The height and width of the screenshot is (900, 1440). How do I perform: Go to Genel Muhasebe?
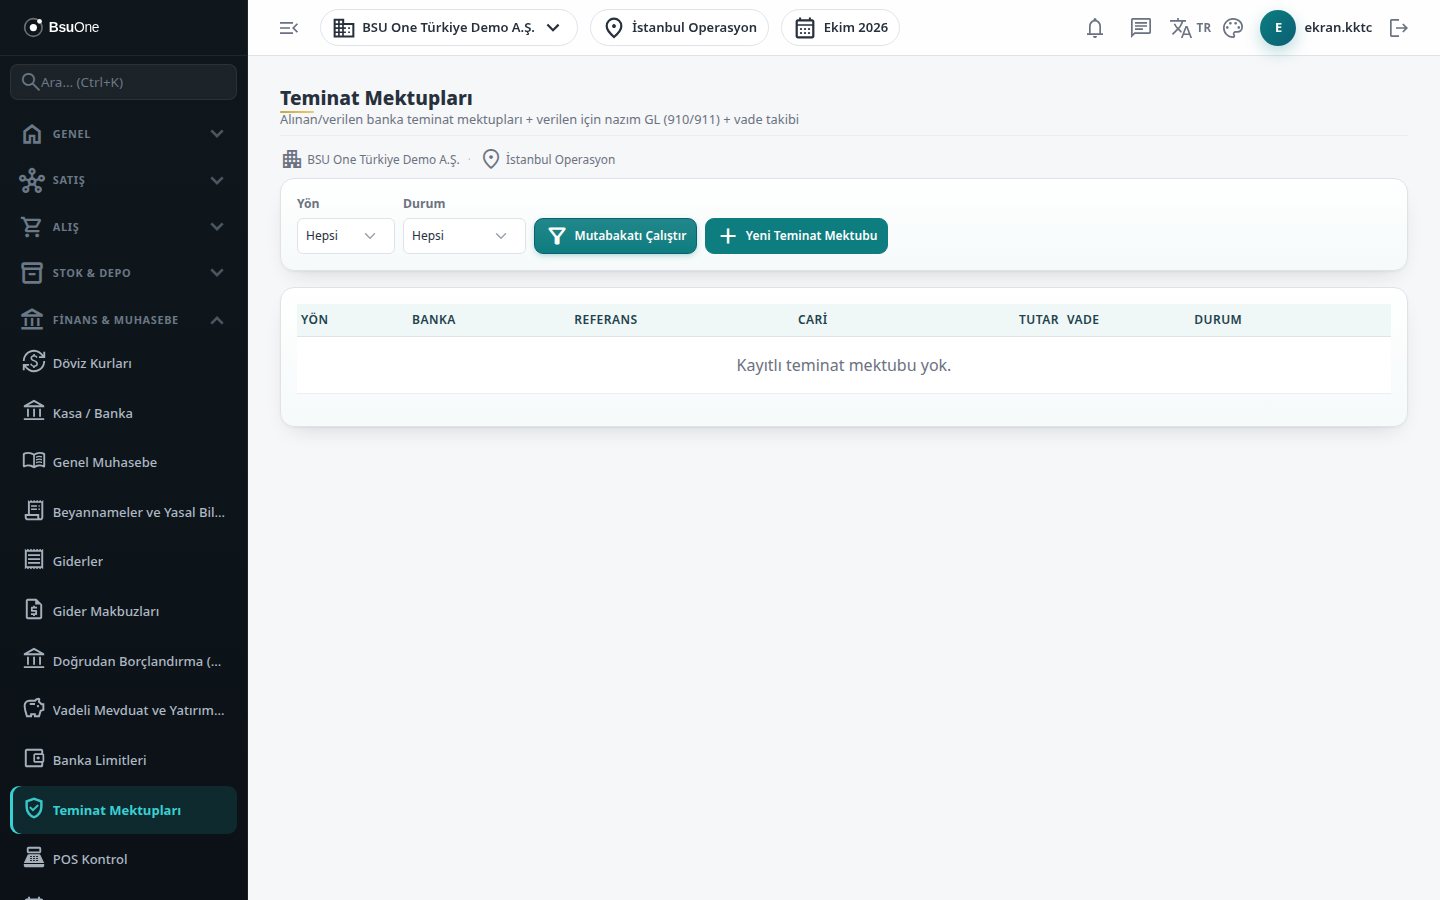[x=124, y=462]
